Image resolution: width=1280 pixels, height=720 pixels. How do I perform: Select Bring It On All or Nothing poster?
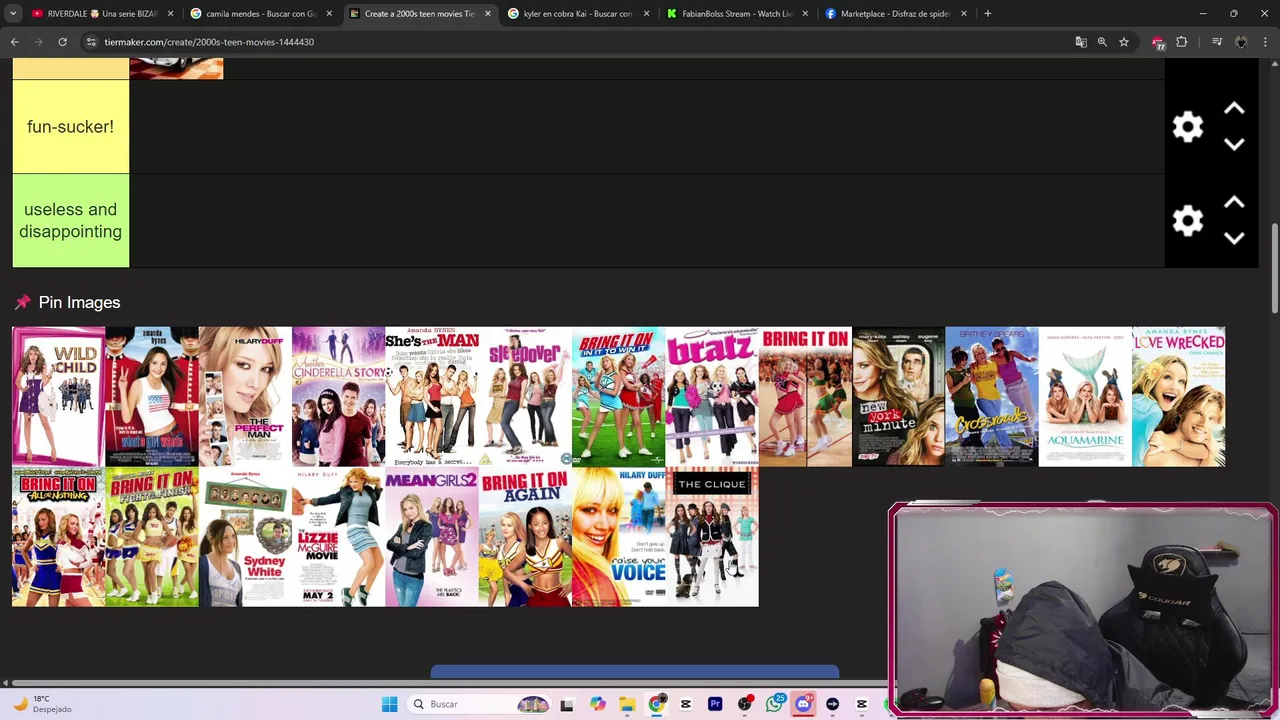[58, 537]
